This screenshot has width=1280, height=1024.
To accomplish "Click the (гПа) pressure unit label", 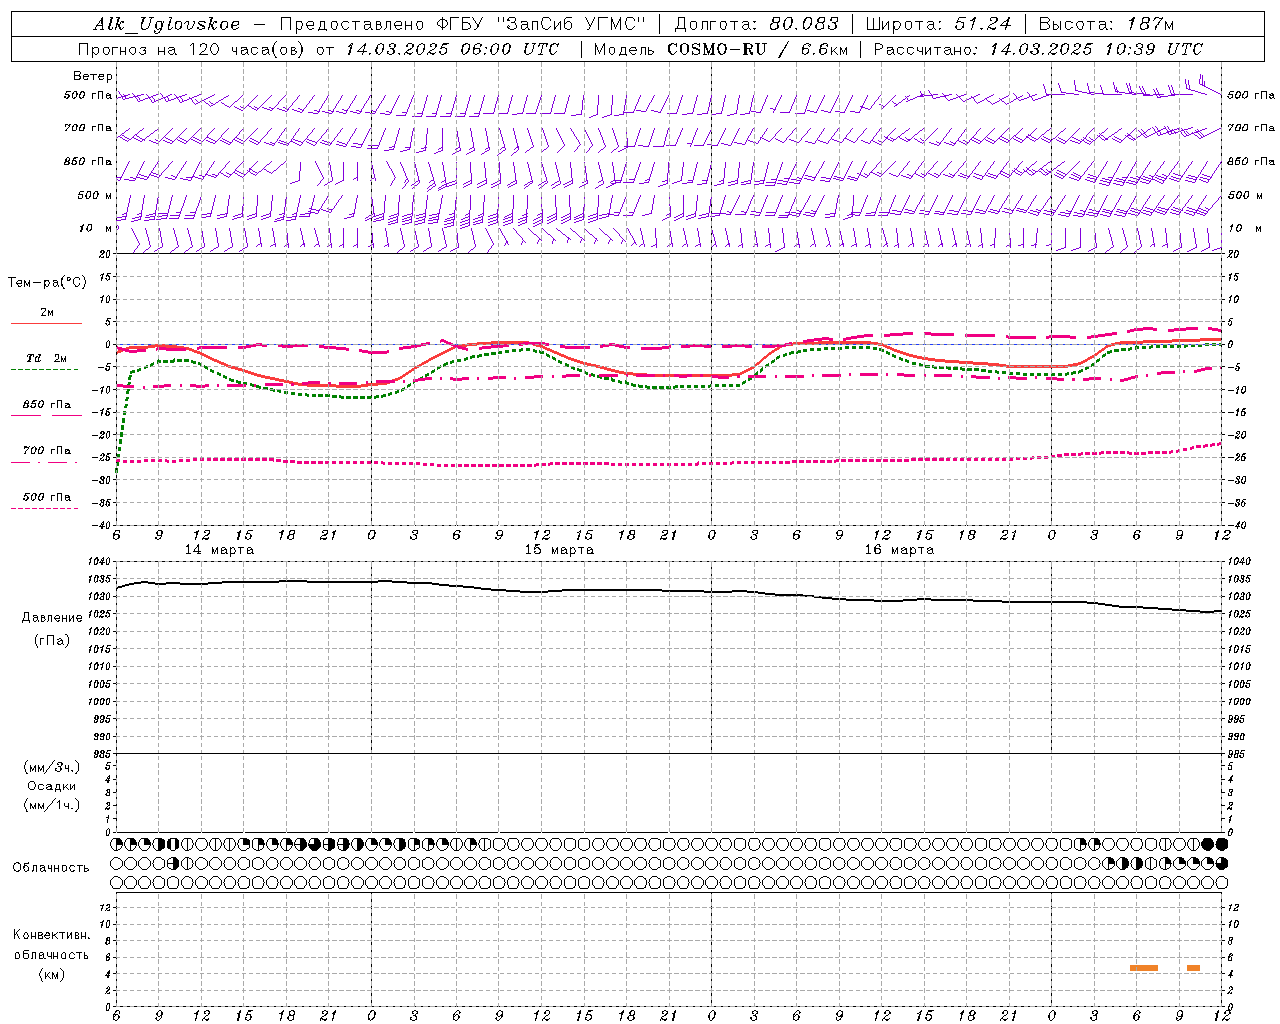I will click(x=52, y=640).
